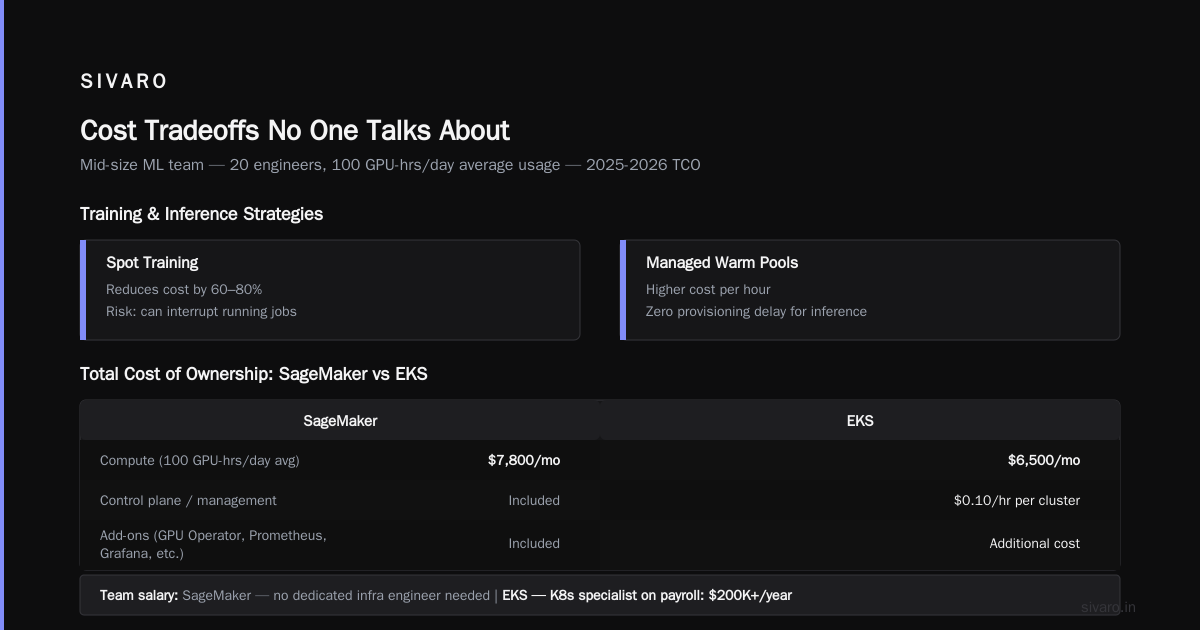Click the 'Additional cost' EKS value
Screen dimensions: 1200x630
click(1035, 544)
